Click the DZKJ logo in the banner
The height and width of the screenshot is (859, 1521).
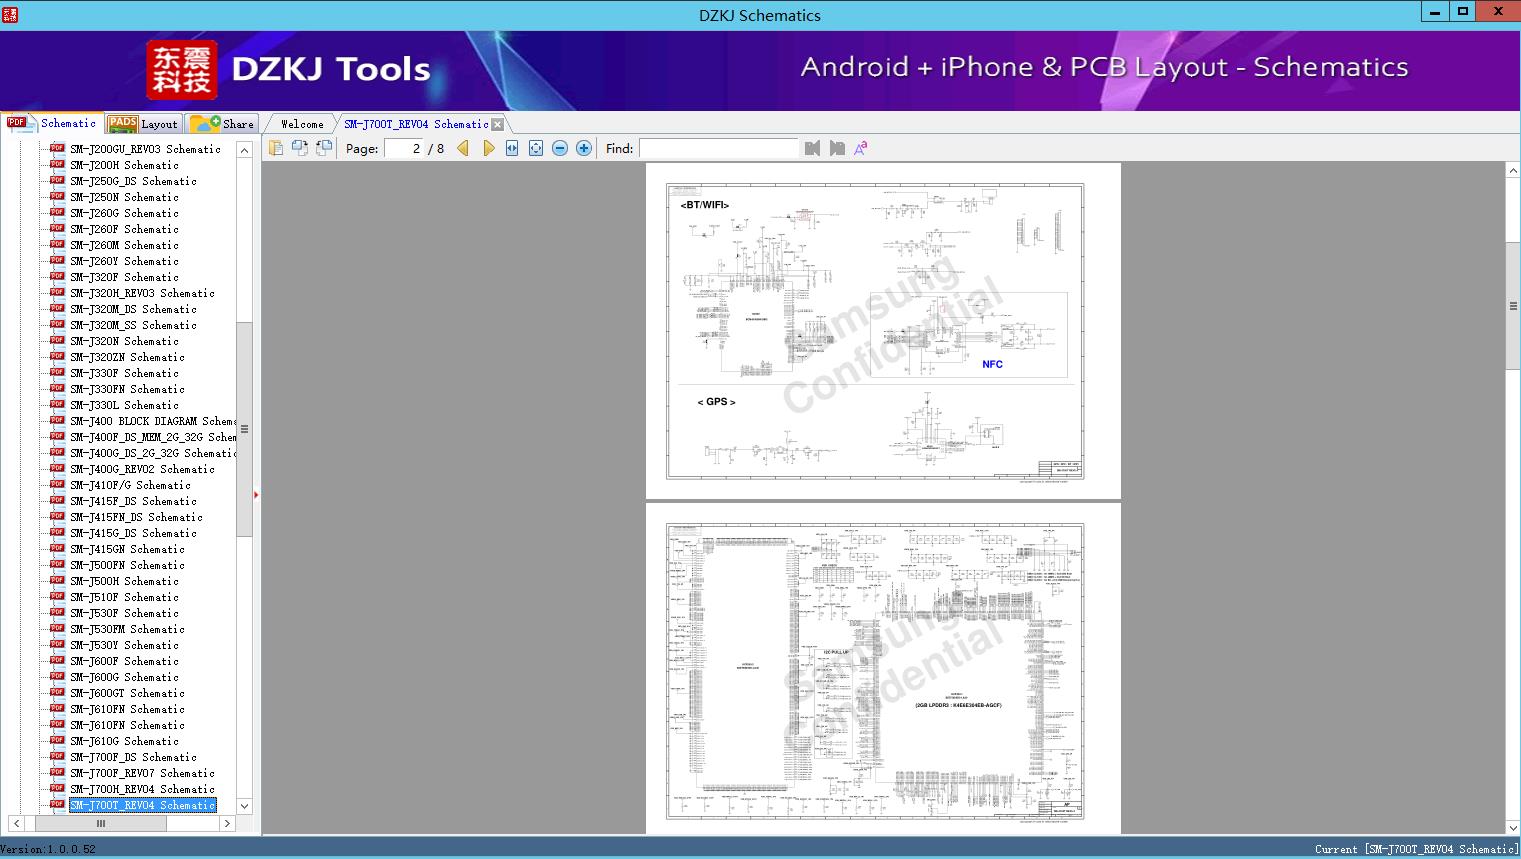(x=182, y=70)
